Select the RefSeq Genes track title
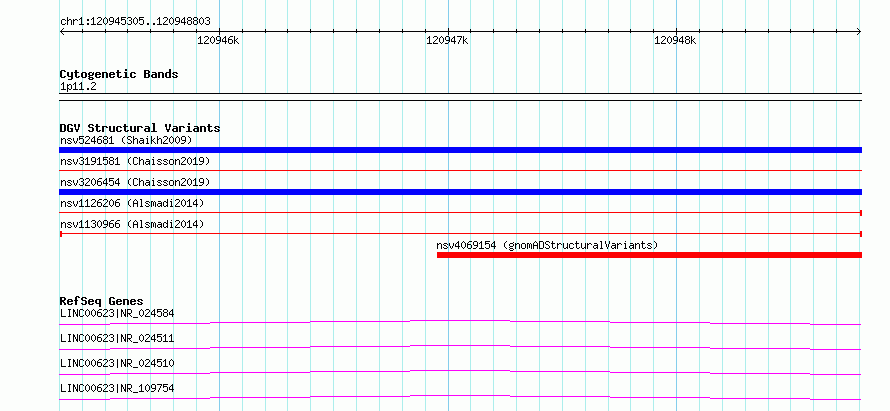This screenshot has height=411, width=890. 102,301
